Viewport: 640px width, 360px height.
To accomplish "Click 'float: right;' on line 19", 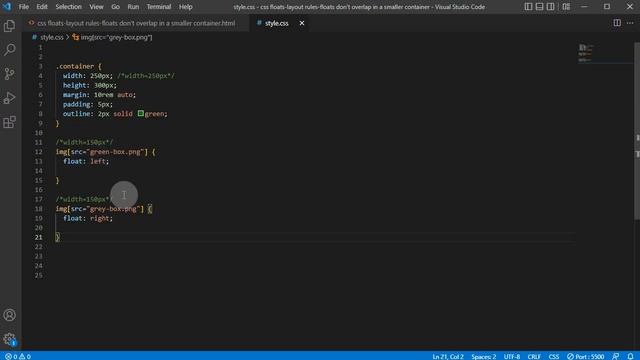I will pos(88,218).
